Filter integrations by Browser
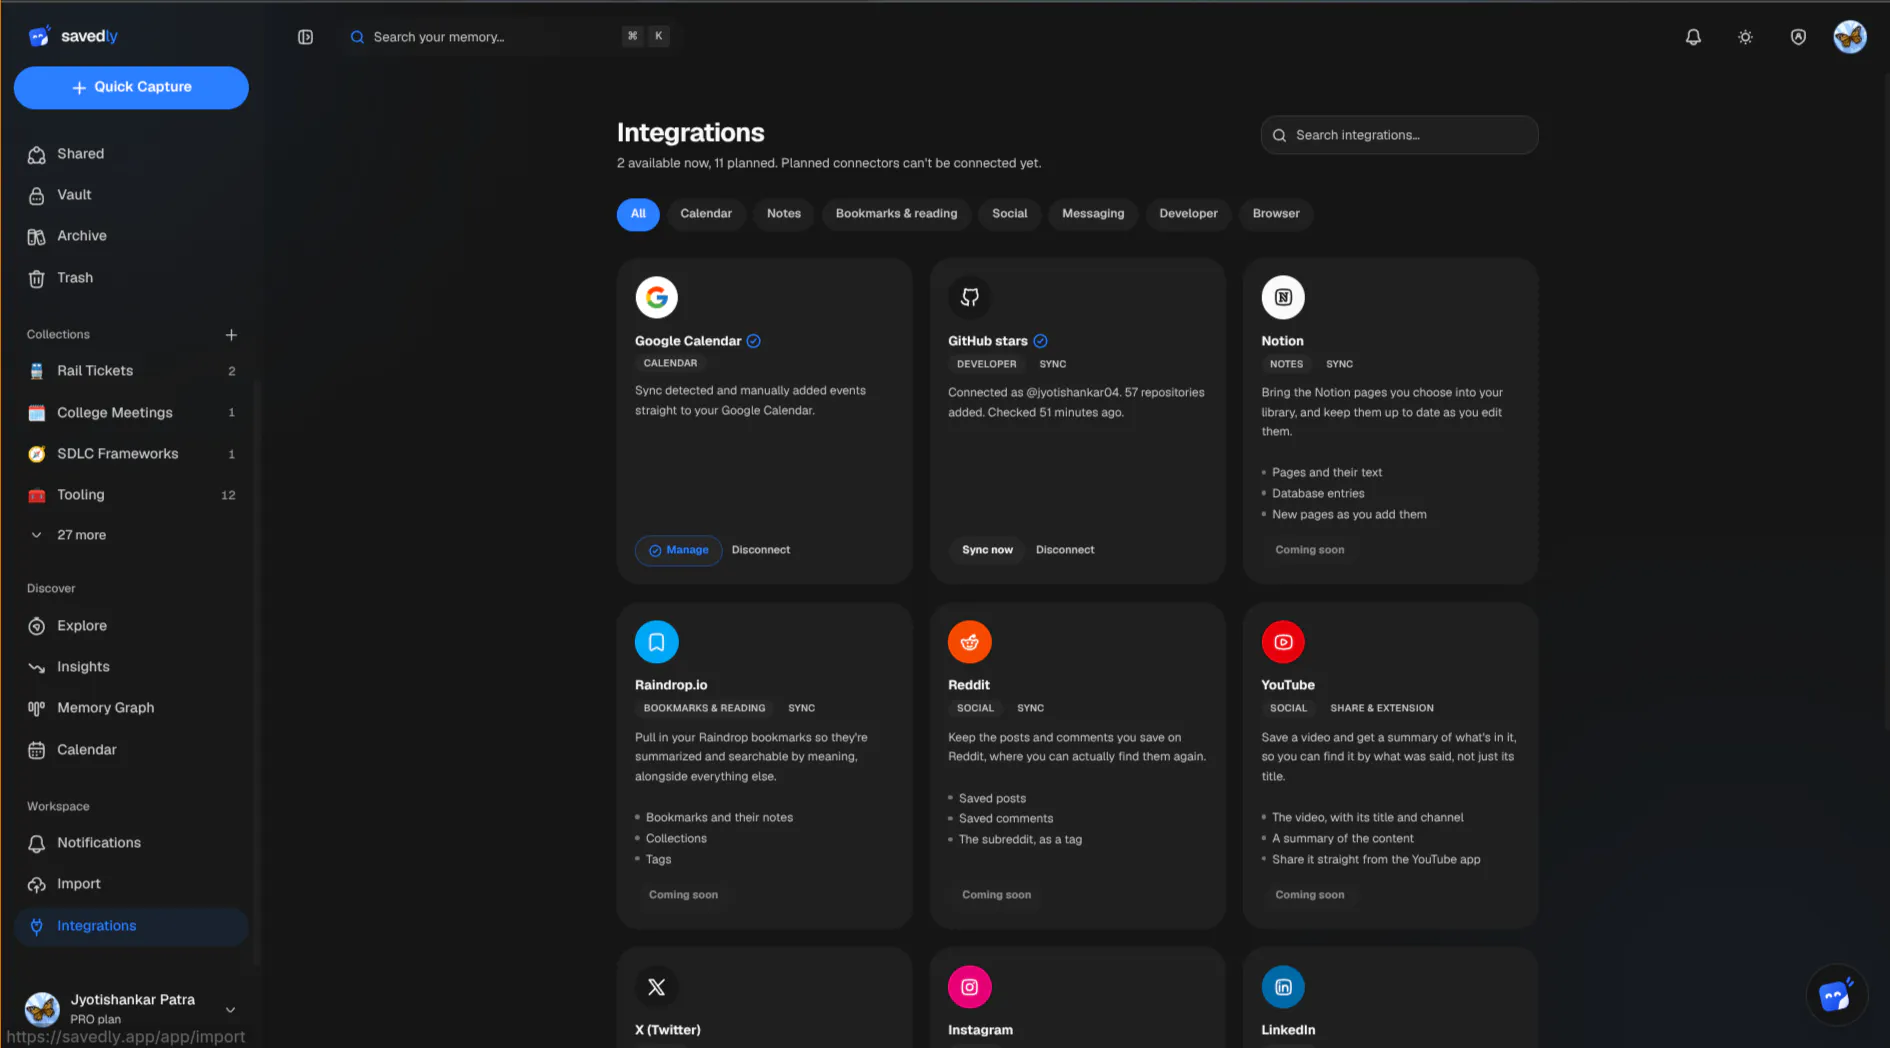This screenshot has width=1890, height=1048. pyautogui.click(x=1276, y=214)
